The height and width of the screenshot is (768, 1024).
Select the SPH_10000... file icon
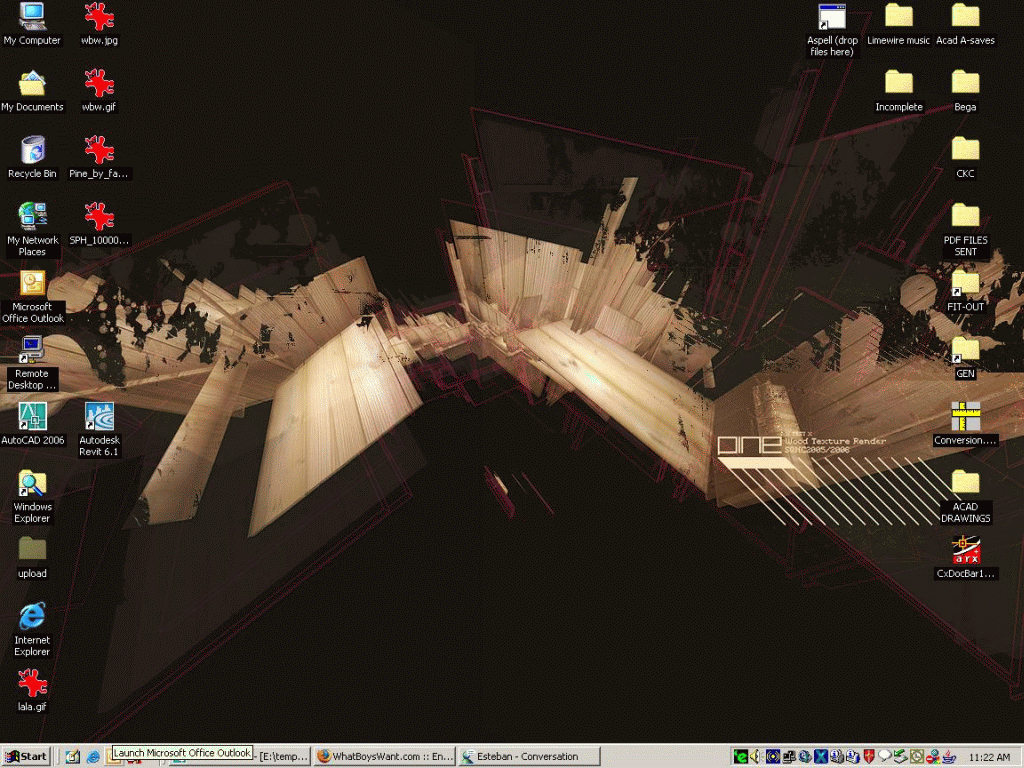coord(99,224)
